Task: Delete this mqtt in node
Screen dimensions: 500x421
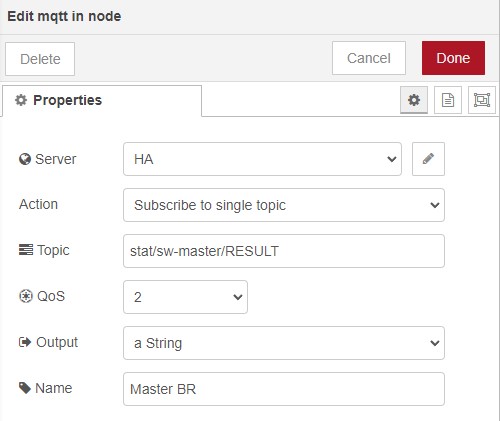Action: pos(40,59)
